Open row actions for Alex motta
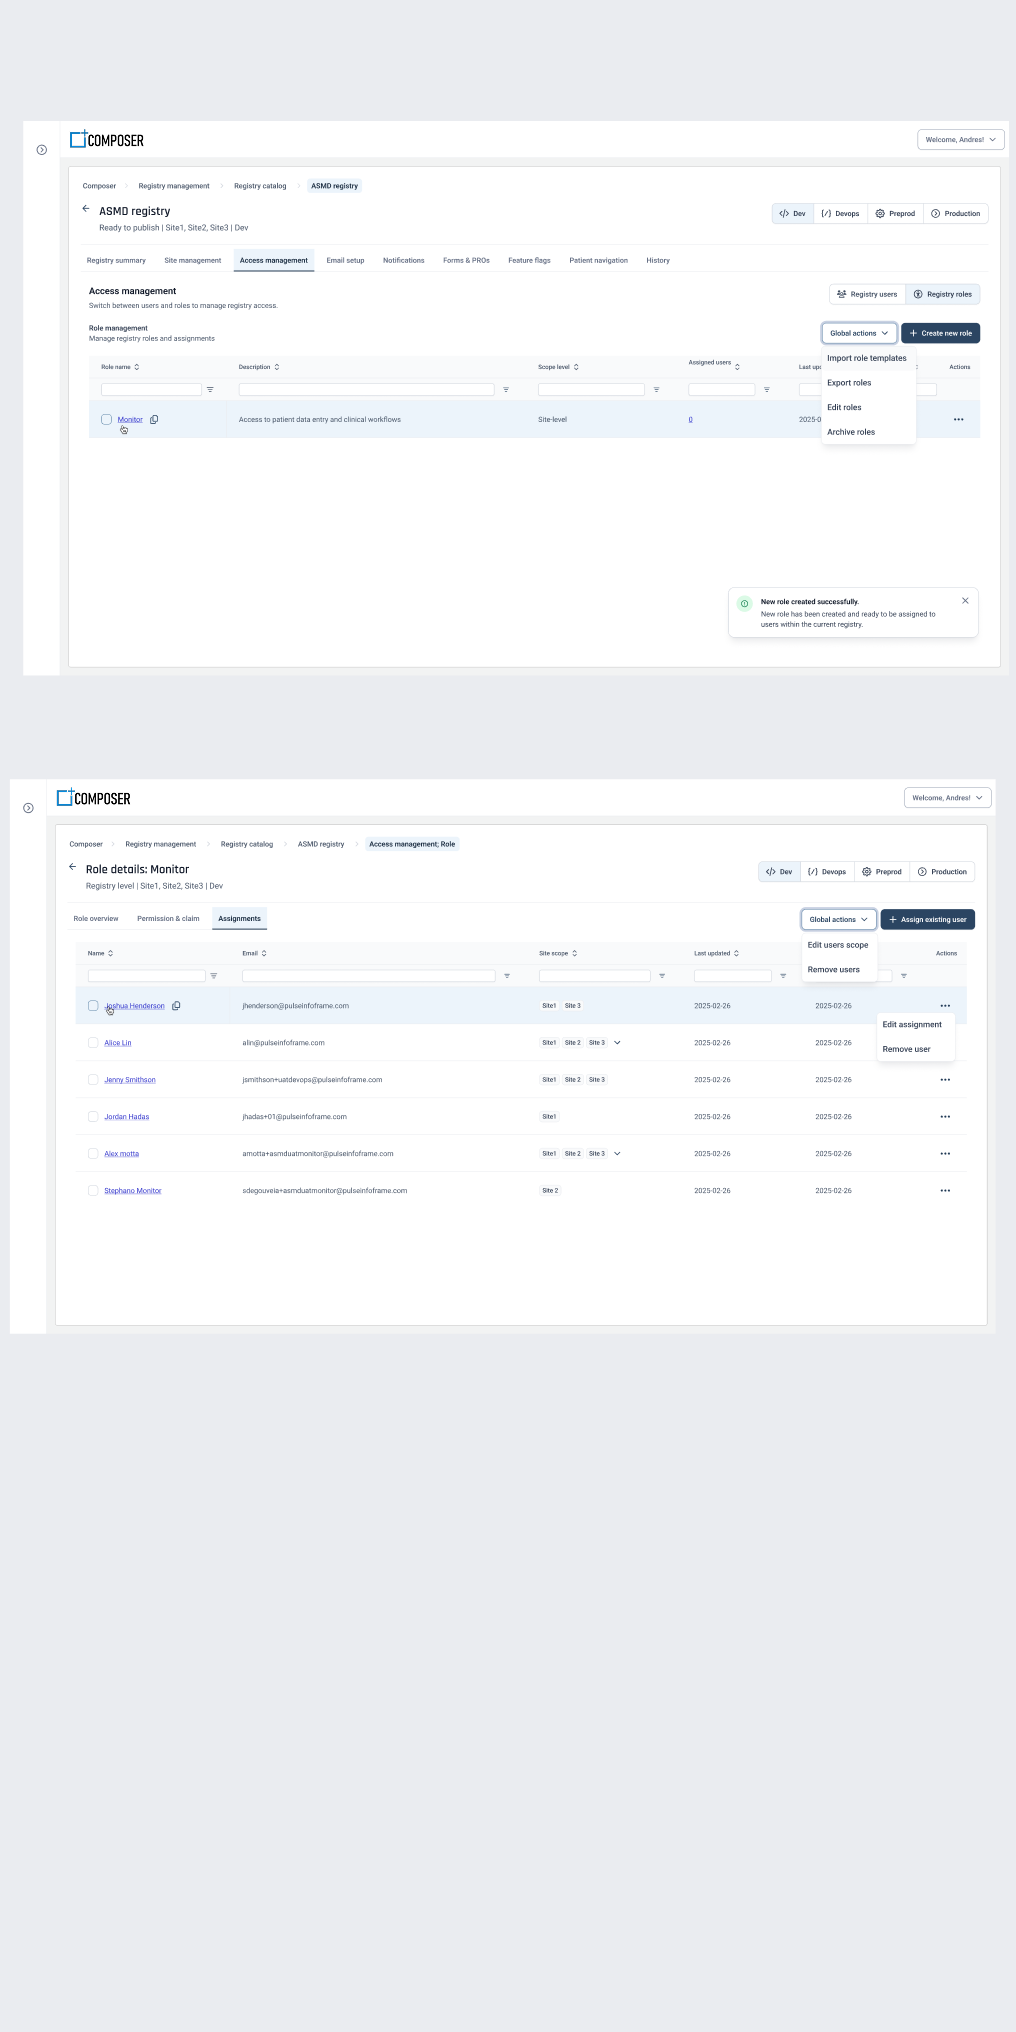Viewport: 1016px width, 2032px height. (945, 1154)
